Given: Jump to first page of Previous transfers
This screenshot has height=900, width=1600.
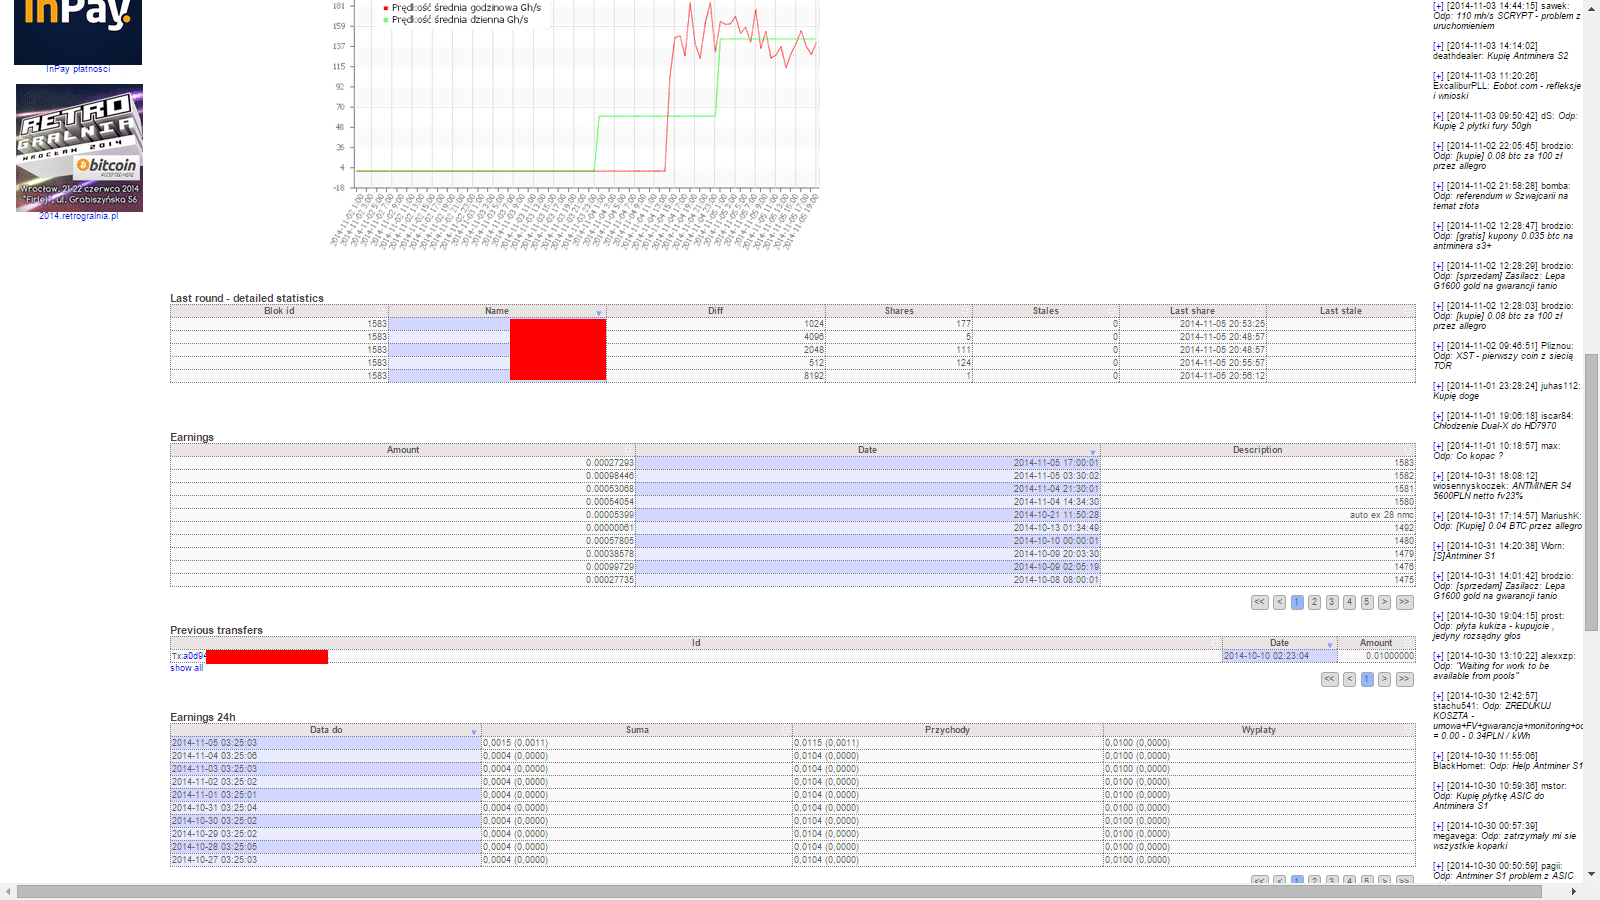Looking at the screenshot, I should [x=1329, y=679].
